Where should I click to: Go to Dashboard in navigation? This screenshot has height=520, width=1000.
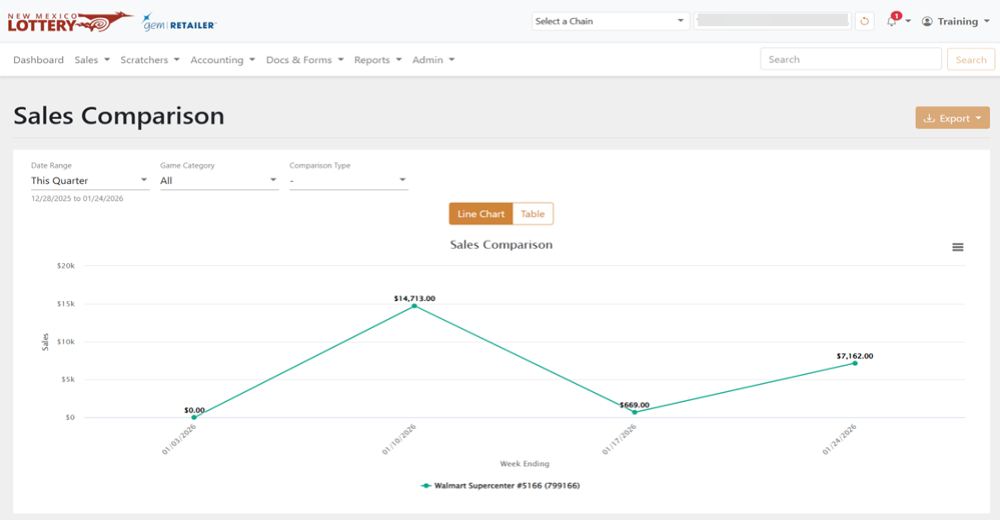[x=38, y=59]
